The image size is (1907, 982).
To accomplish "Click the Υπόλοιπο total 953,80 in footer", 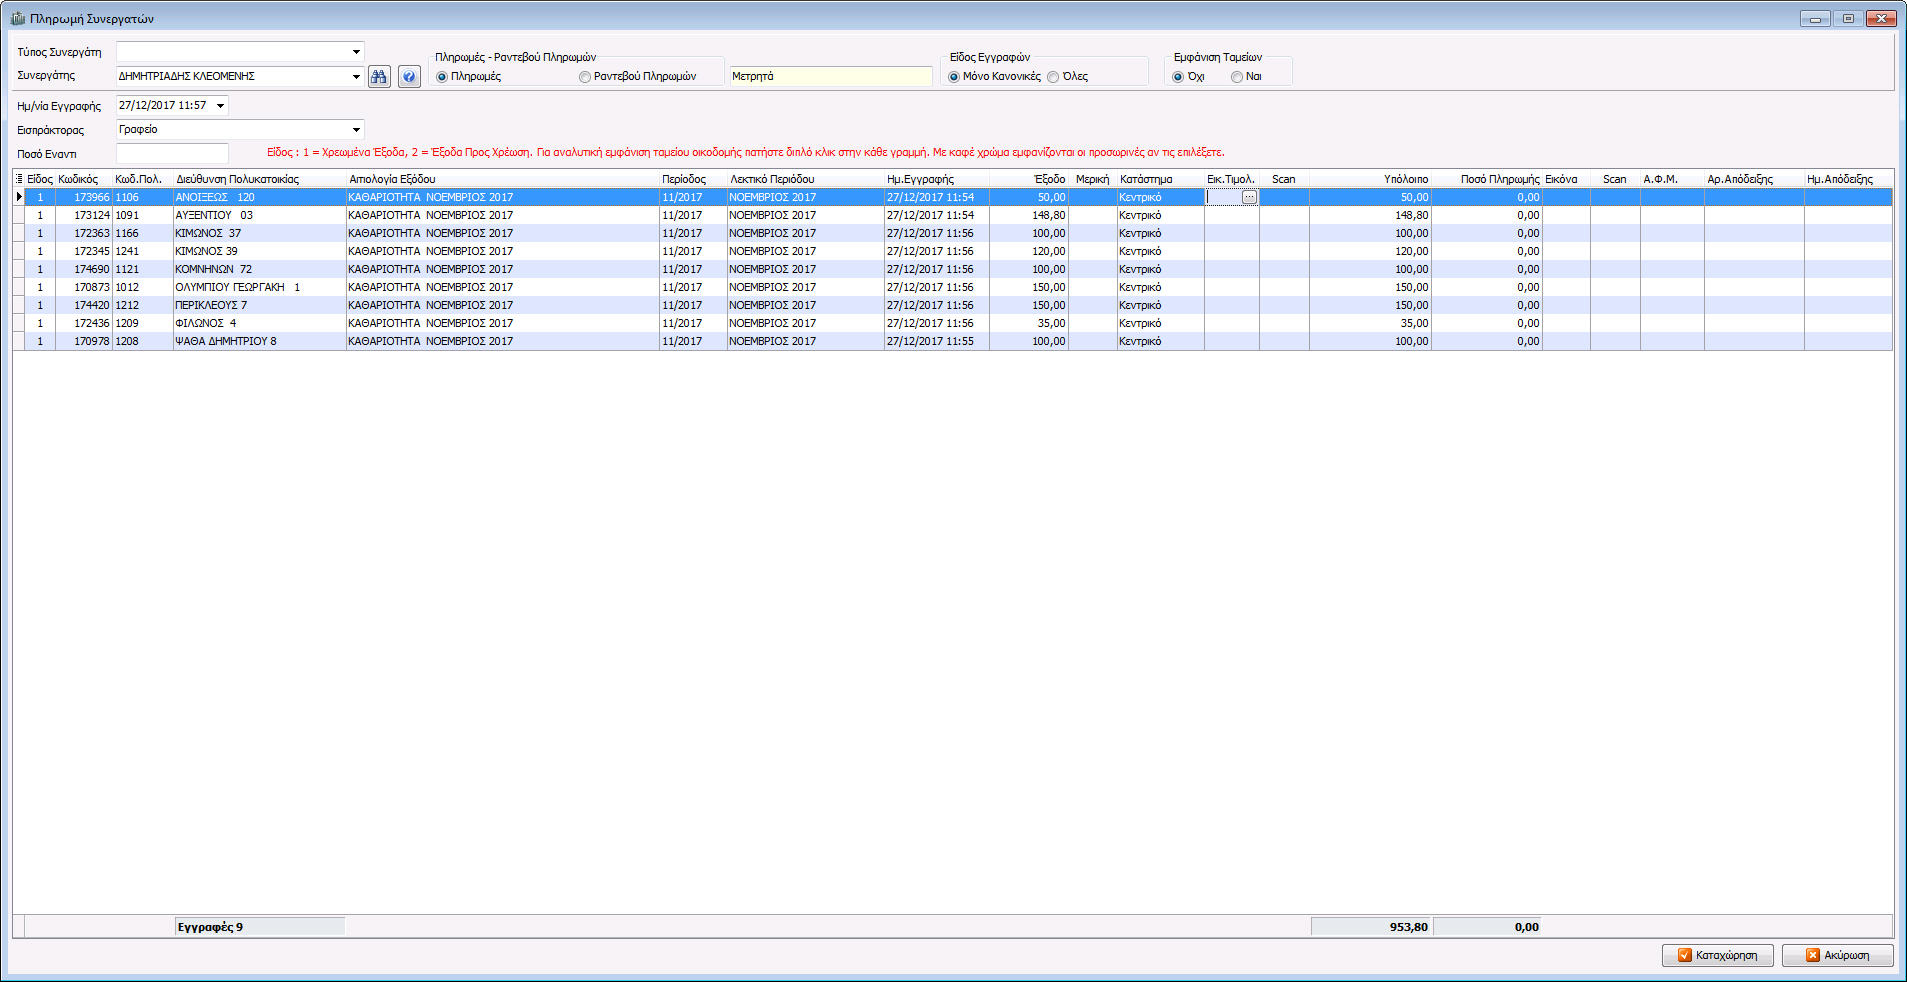I will 1371,927.
